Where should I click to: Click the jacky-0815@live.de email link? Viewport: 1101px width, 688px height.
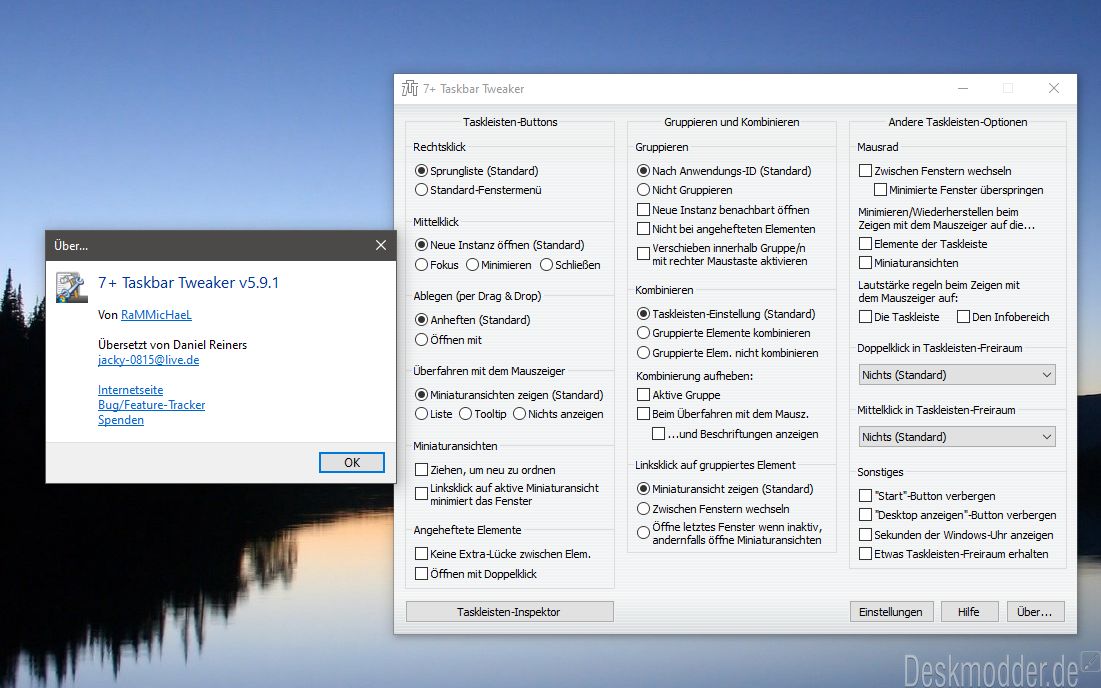click(x=149, y=360)
